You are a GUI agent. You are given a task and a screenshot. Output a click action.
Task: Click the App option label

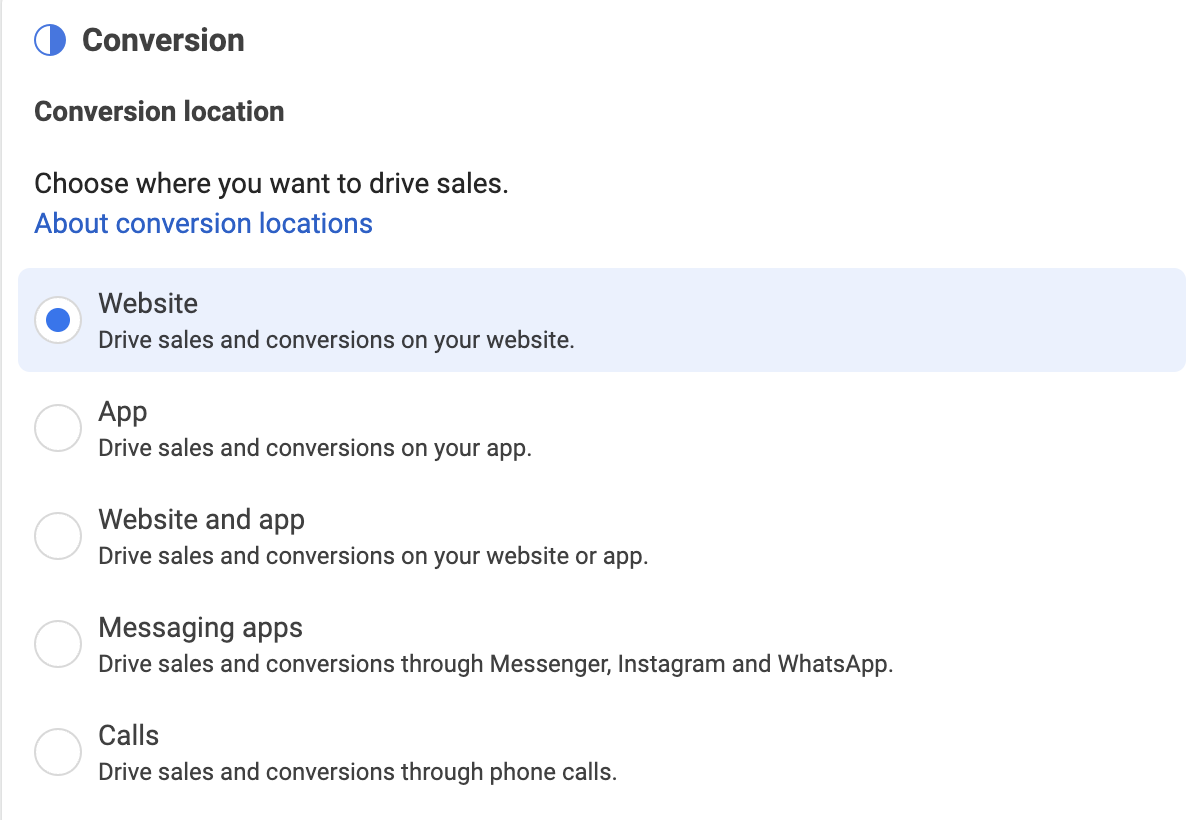(x=122, y=411)
